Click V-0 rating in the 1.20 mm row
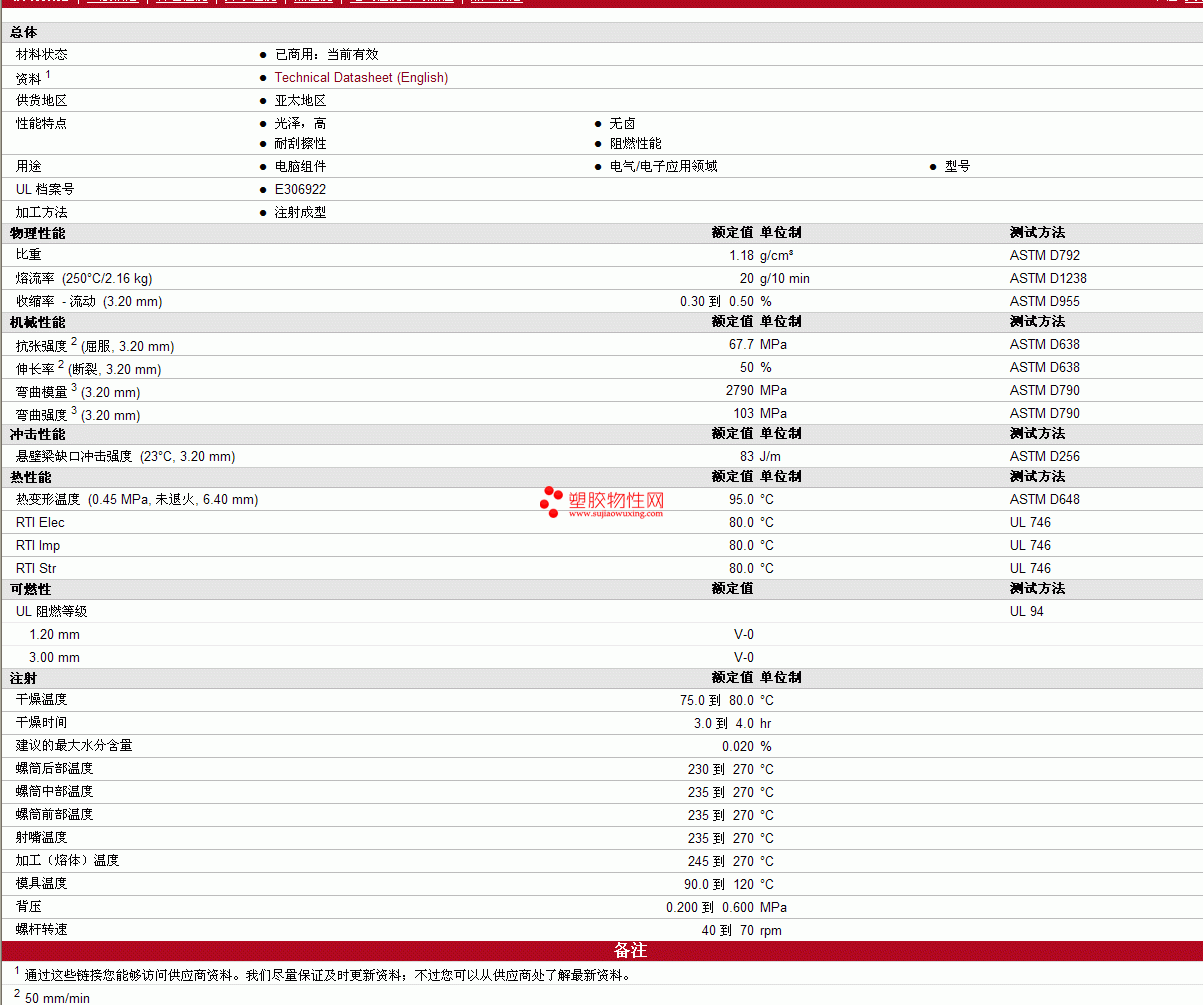Screen dimensions: 1203x1005 pos(744,635)
